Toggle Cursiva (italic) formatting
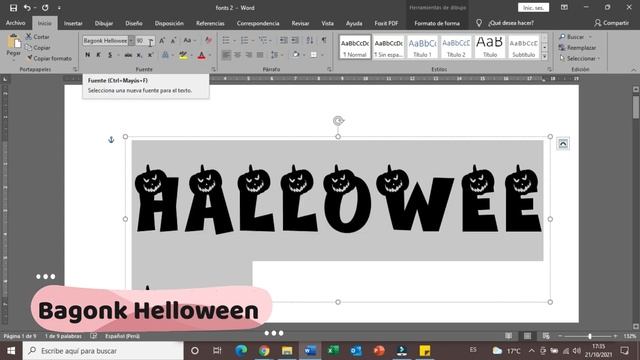The width and height of the screenshot is (640, 360). (x=98, y=55)
